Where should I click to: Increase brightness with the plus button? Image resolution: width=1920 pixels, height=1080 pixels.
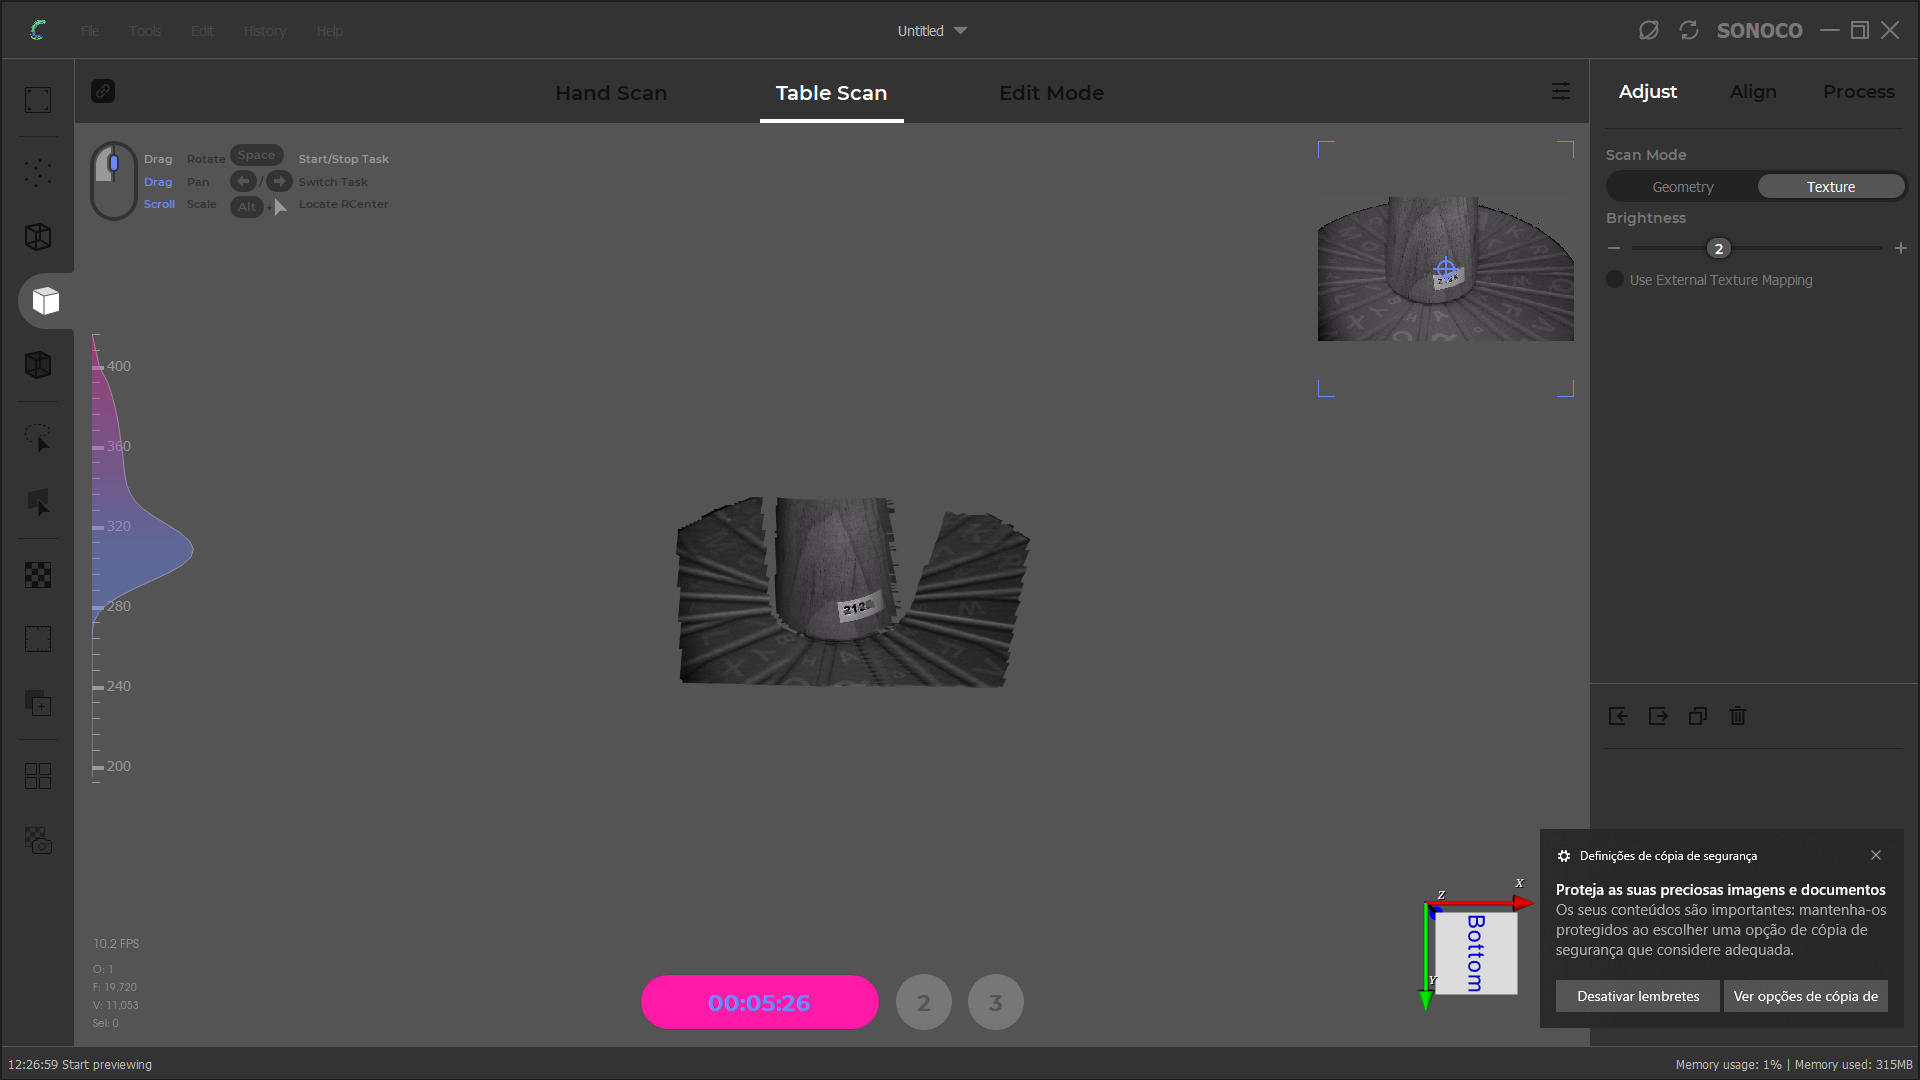tap(1900, 248)
